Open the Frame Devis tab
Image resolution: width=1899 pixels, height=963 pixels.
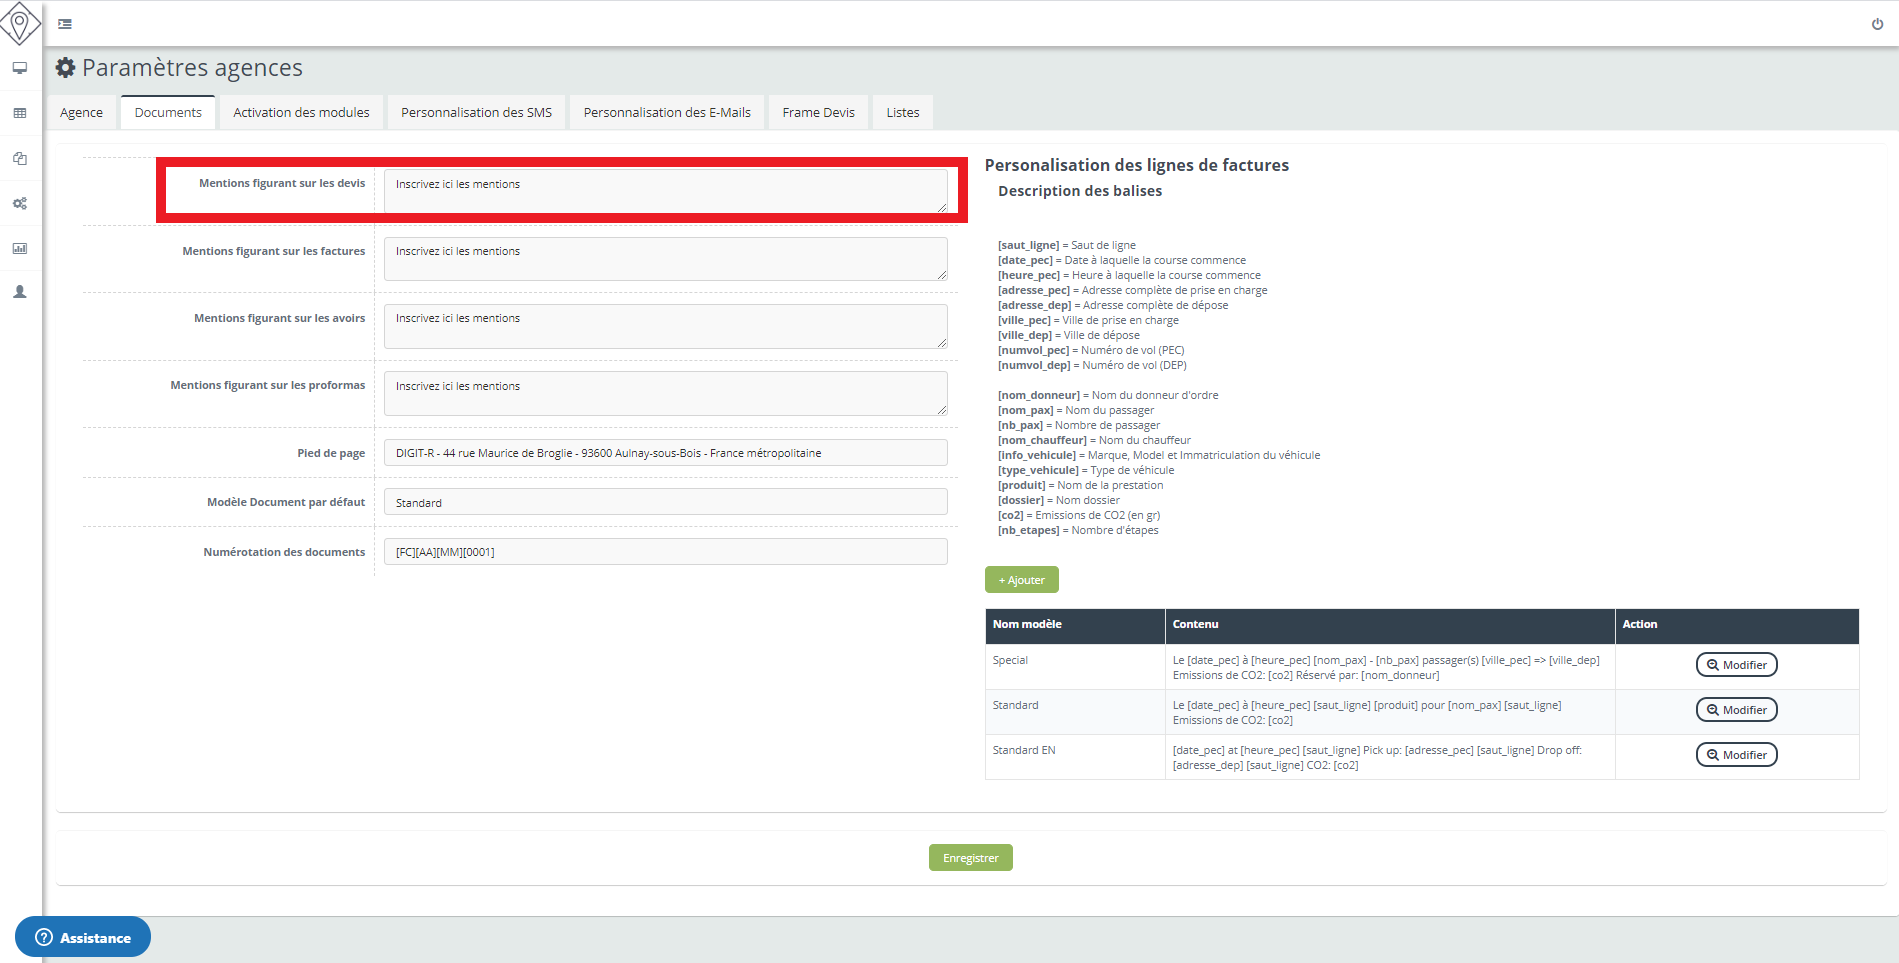tap(818, 112)
